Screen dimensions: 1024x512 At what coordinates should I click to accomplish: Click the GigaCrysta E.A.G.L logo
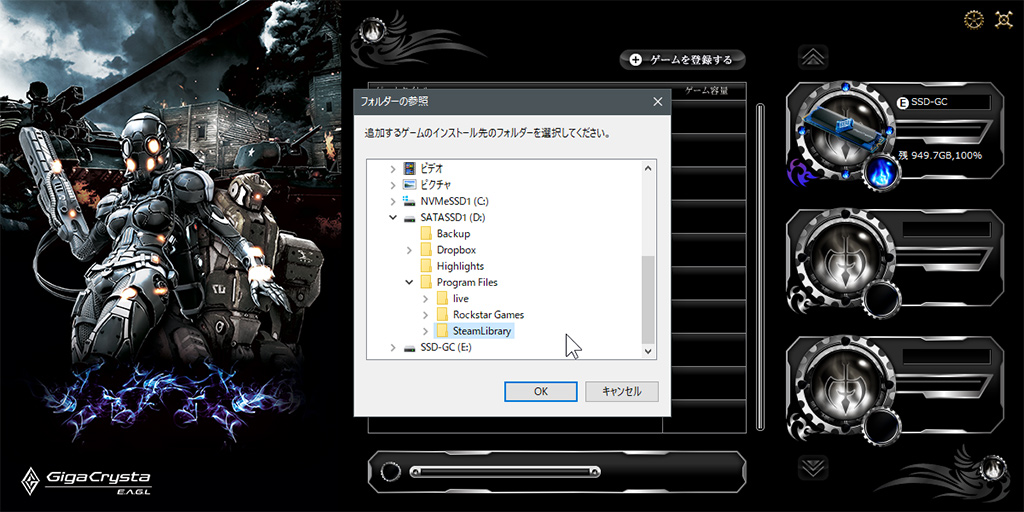(x=87, y=483)
